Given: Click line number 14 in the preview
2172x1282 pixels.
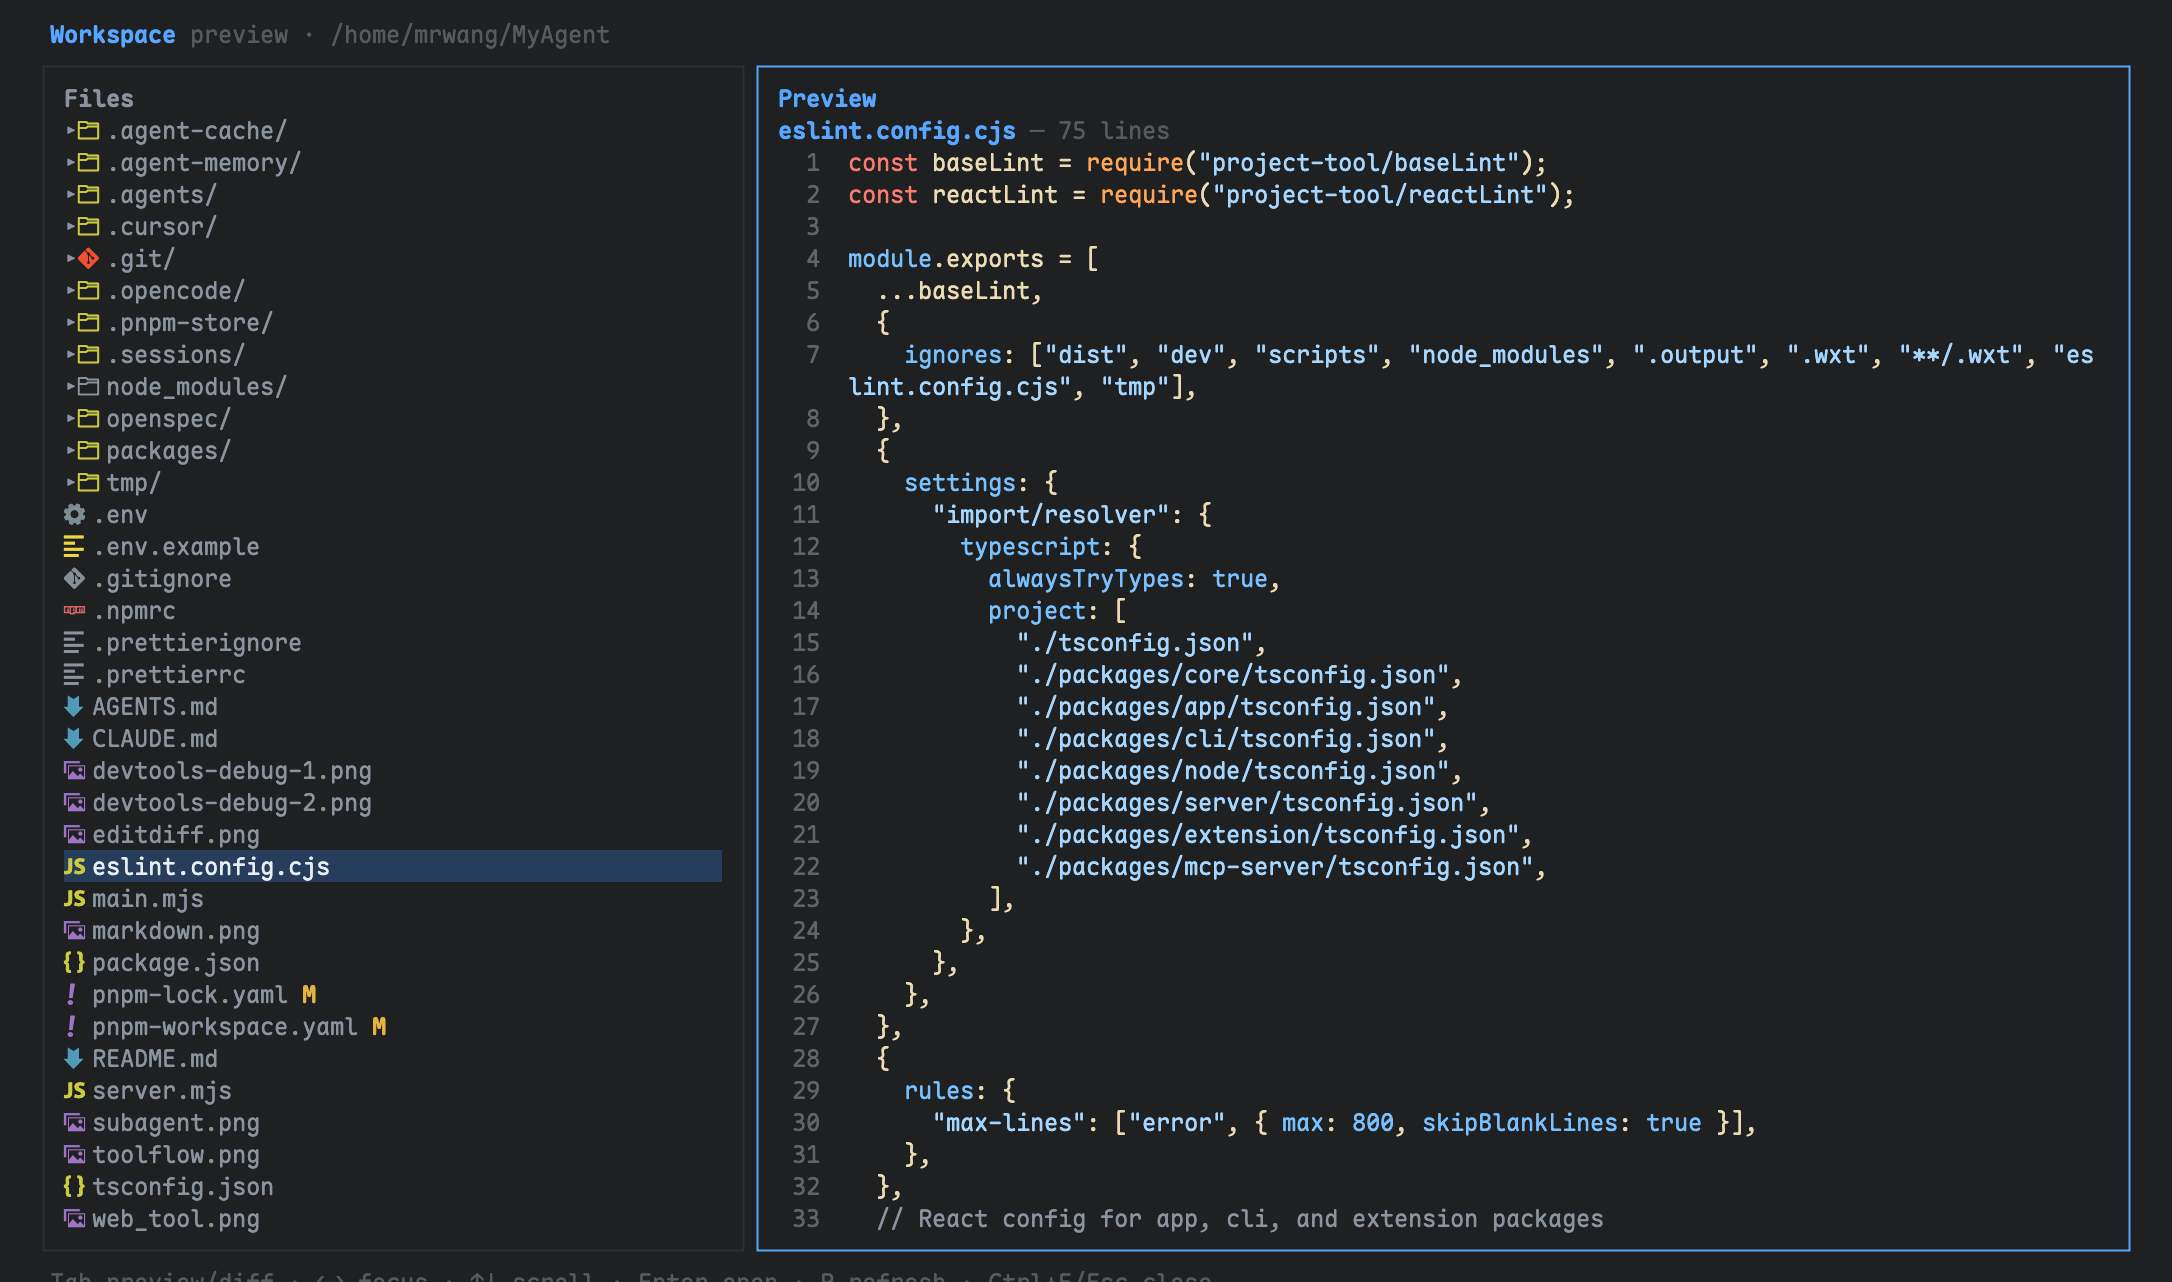Looking at the screenshot, I should [806, 611].
